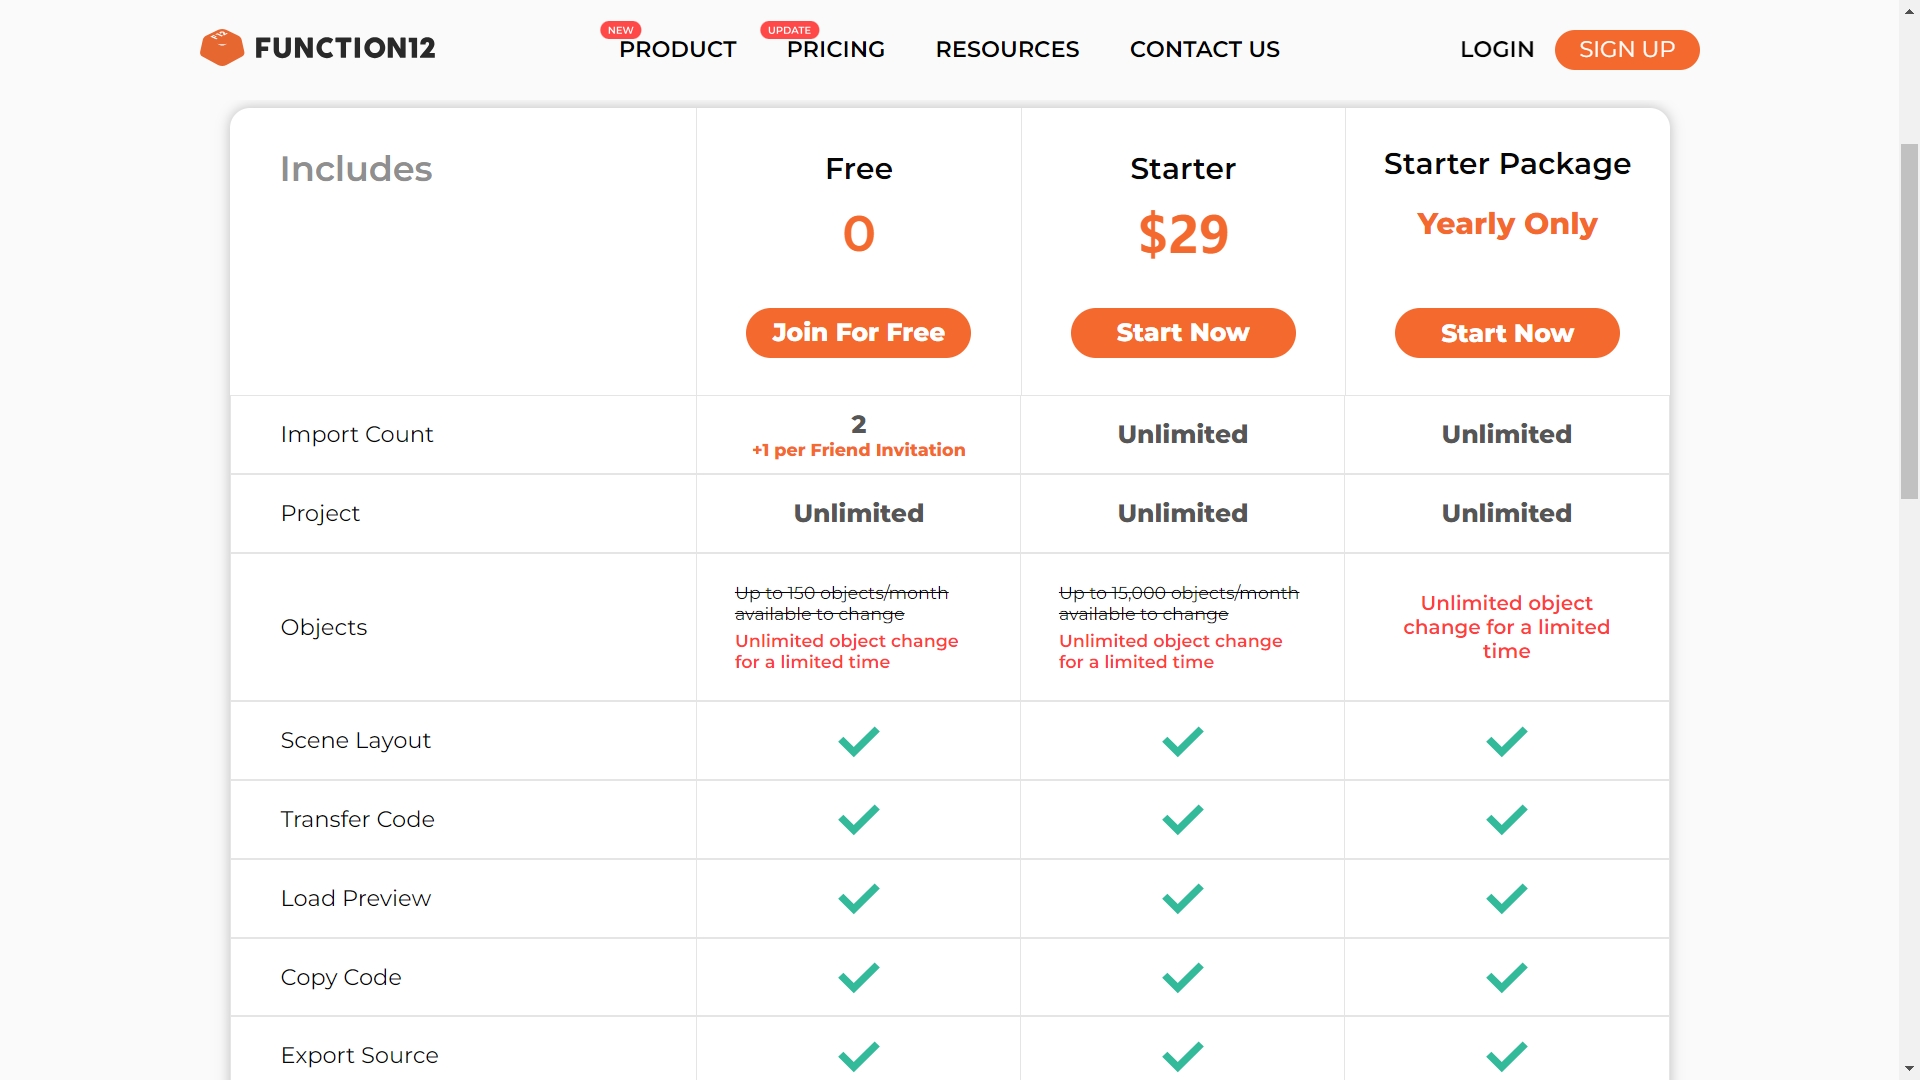1920x1080 pixels.
Task: Click the page vertical scrollbar
Action: point(1909,320)
